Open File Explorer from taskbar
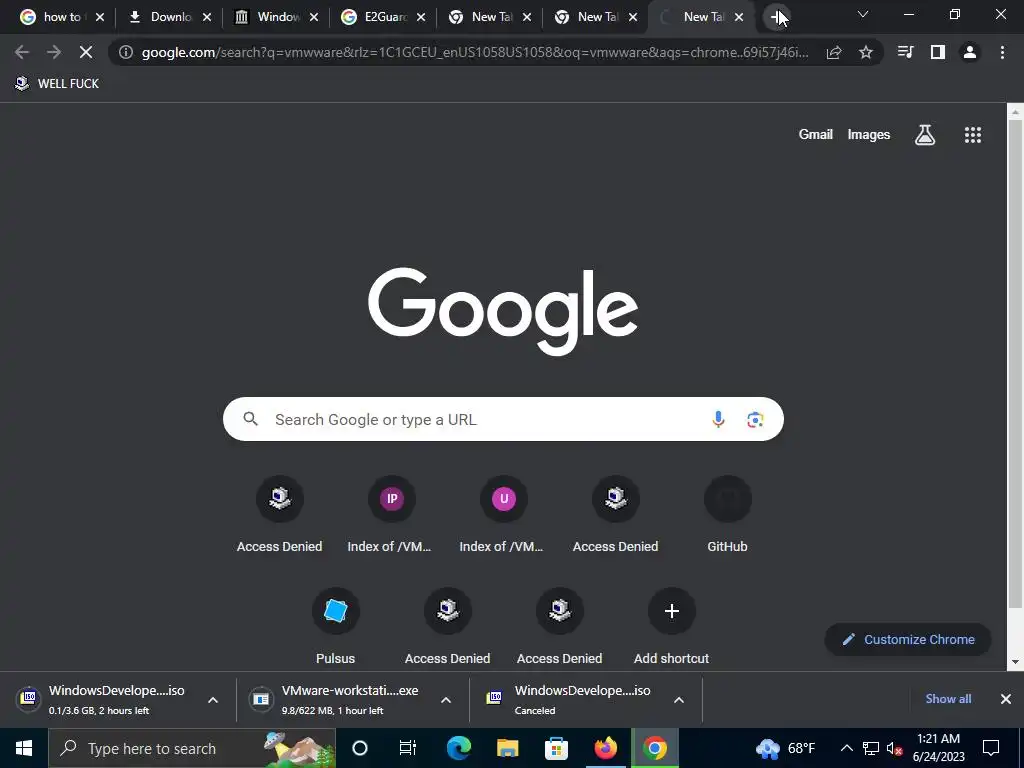Viewport: 1024px width, 768px height. 507,748
